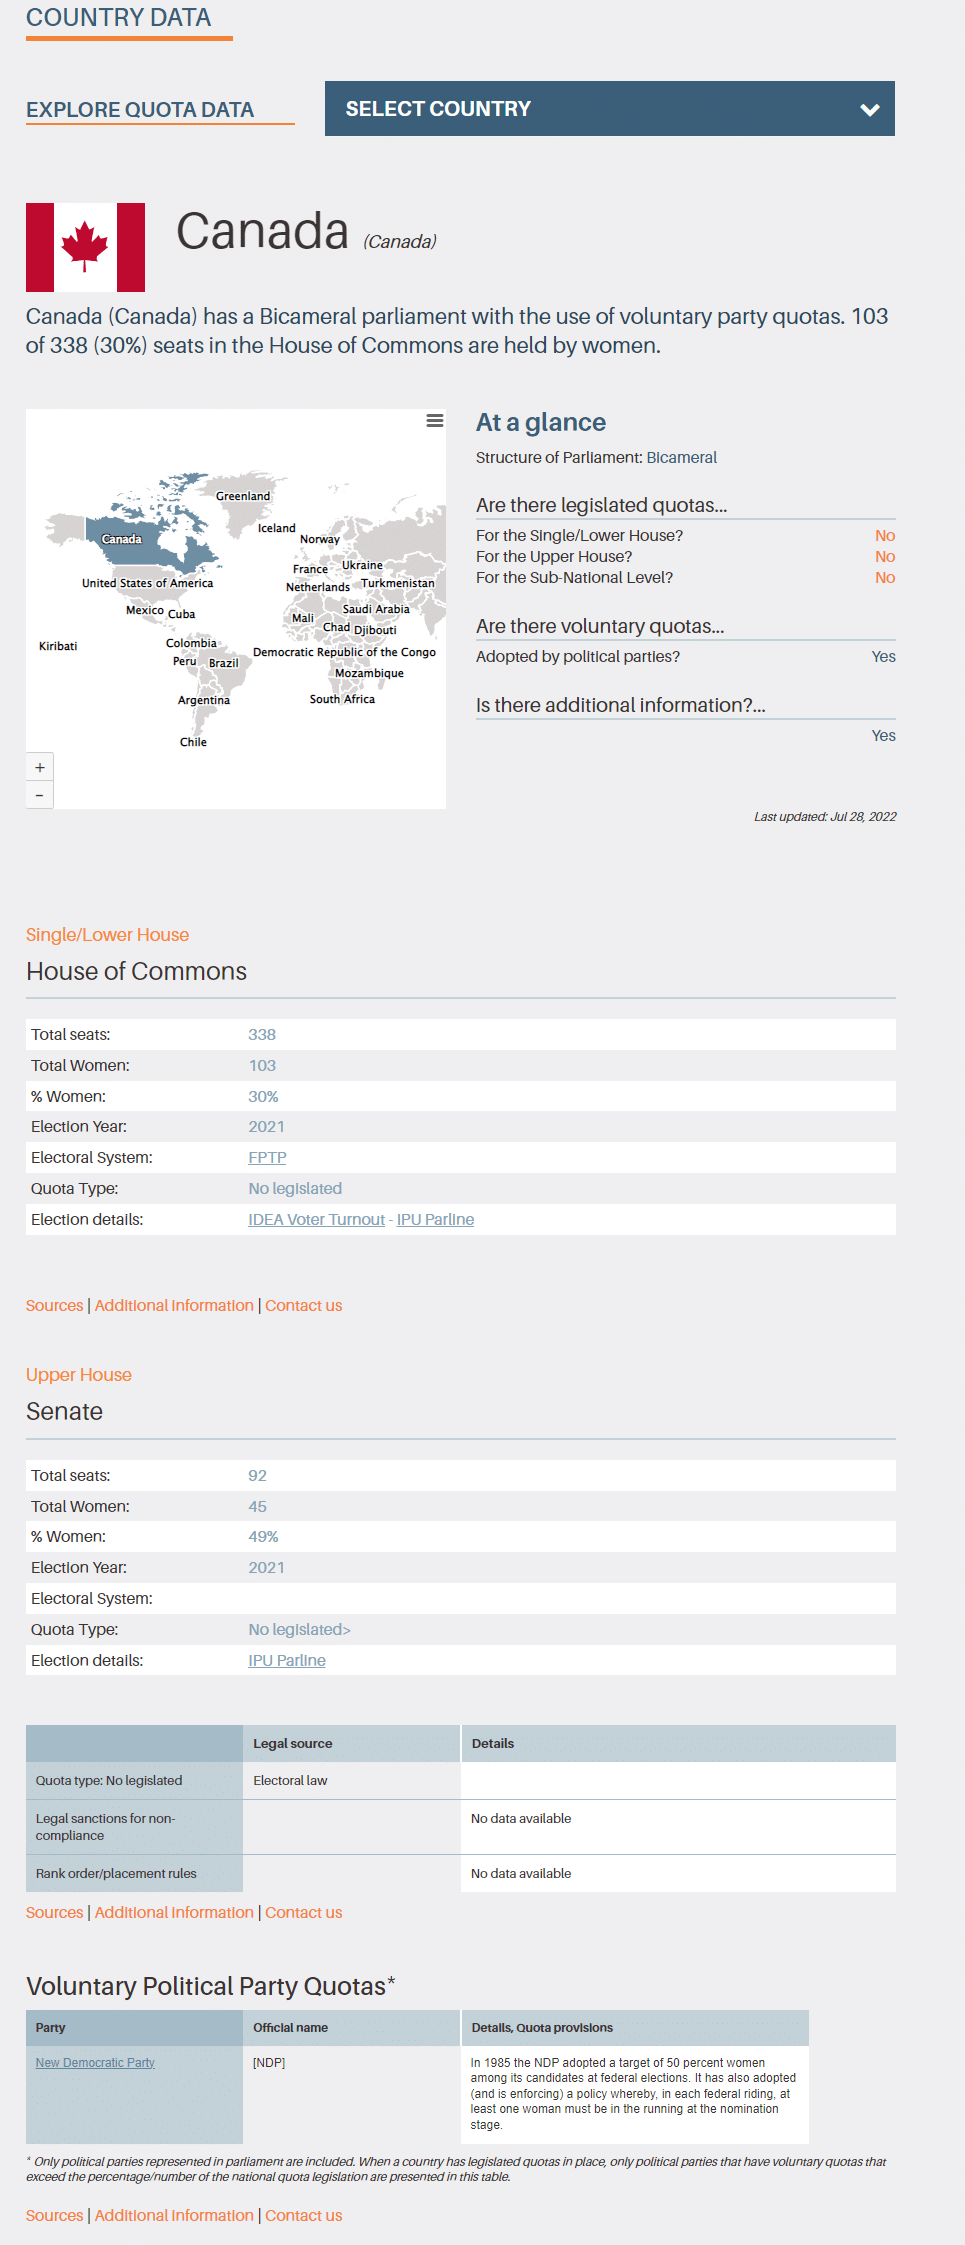Click Sources under House of Commons

coord(54,1305)
